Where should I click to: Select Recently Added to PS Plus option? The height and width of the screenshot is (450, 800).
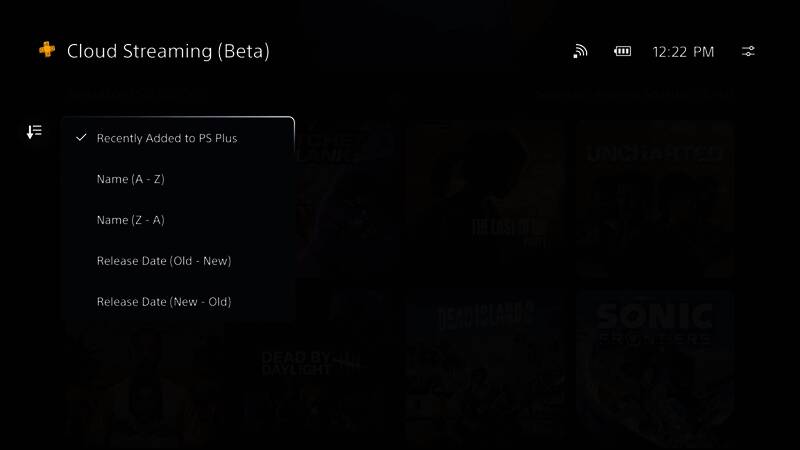click(x=178, y=138)
